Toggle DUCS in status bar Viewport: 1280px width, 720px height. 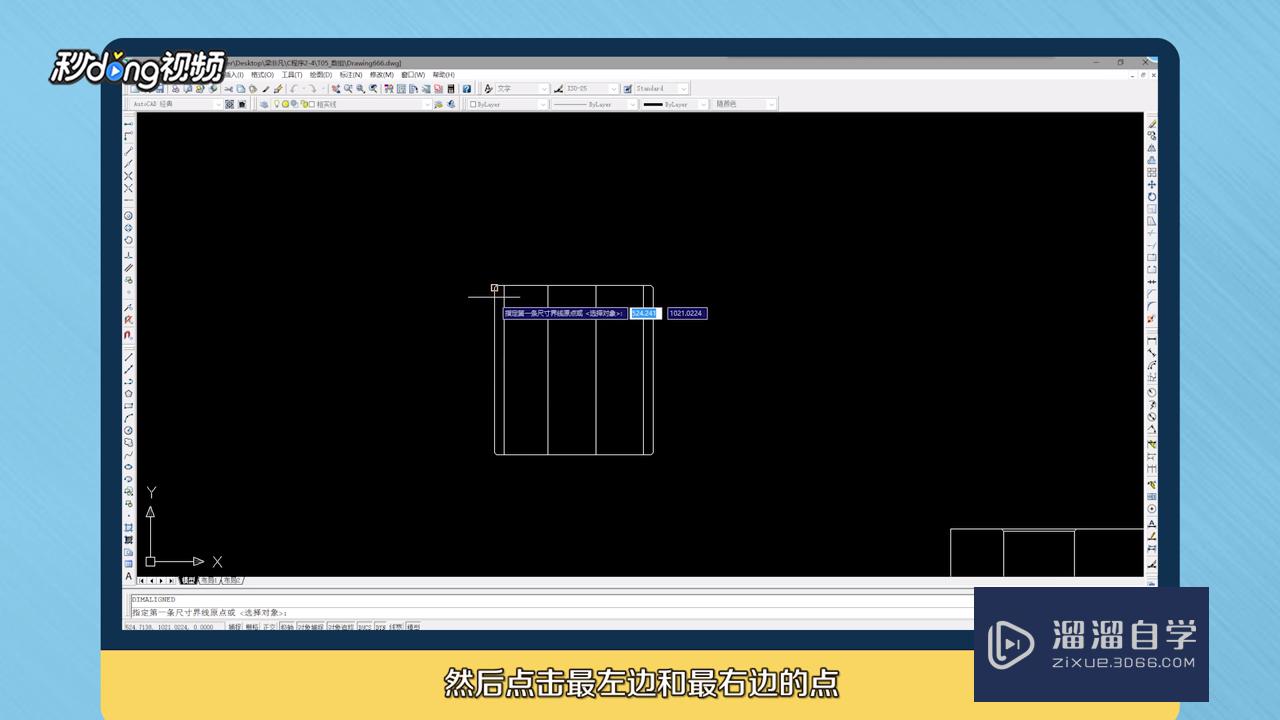coord(365,626)
